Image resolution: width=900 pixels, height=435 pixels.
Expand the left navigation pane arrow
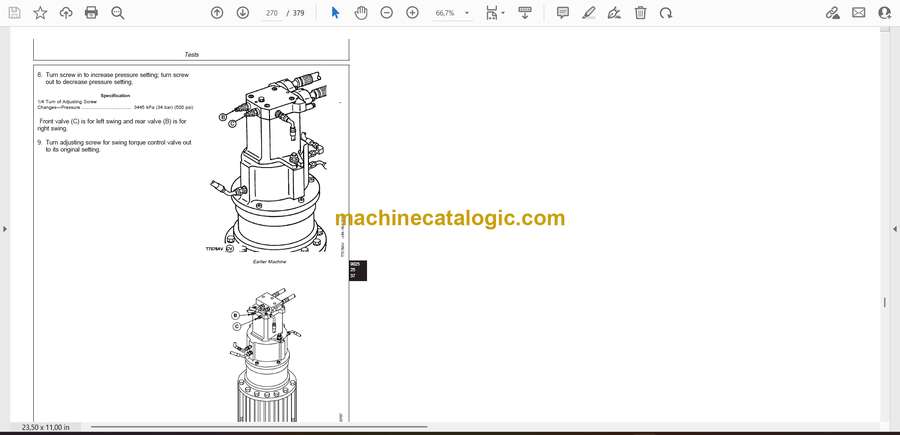[5, 229]
